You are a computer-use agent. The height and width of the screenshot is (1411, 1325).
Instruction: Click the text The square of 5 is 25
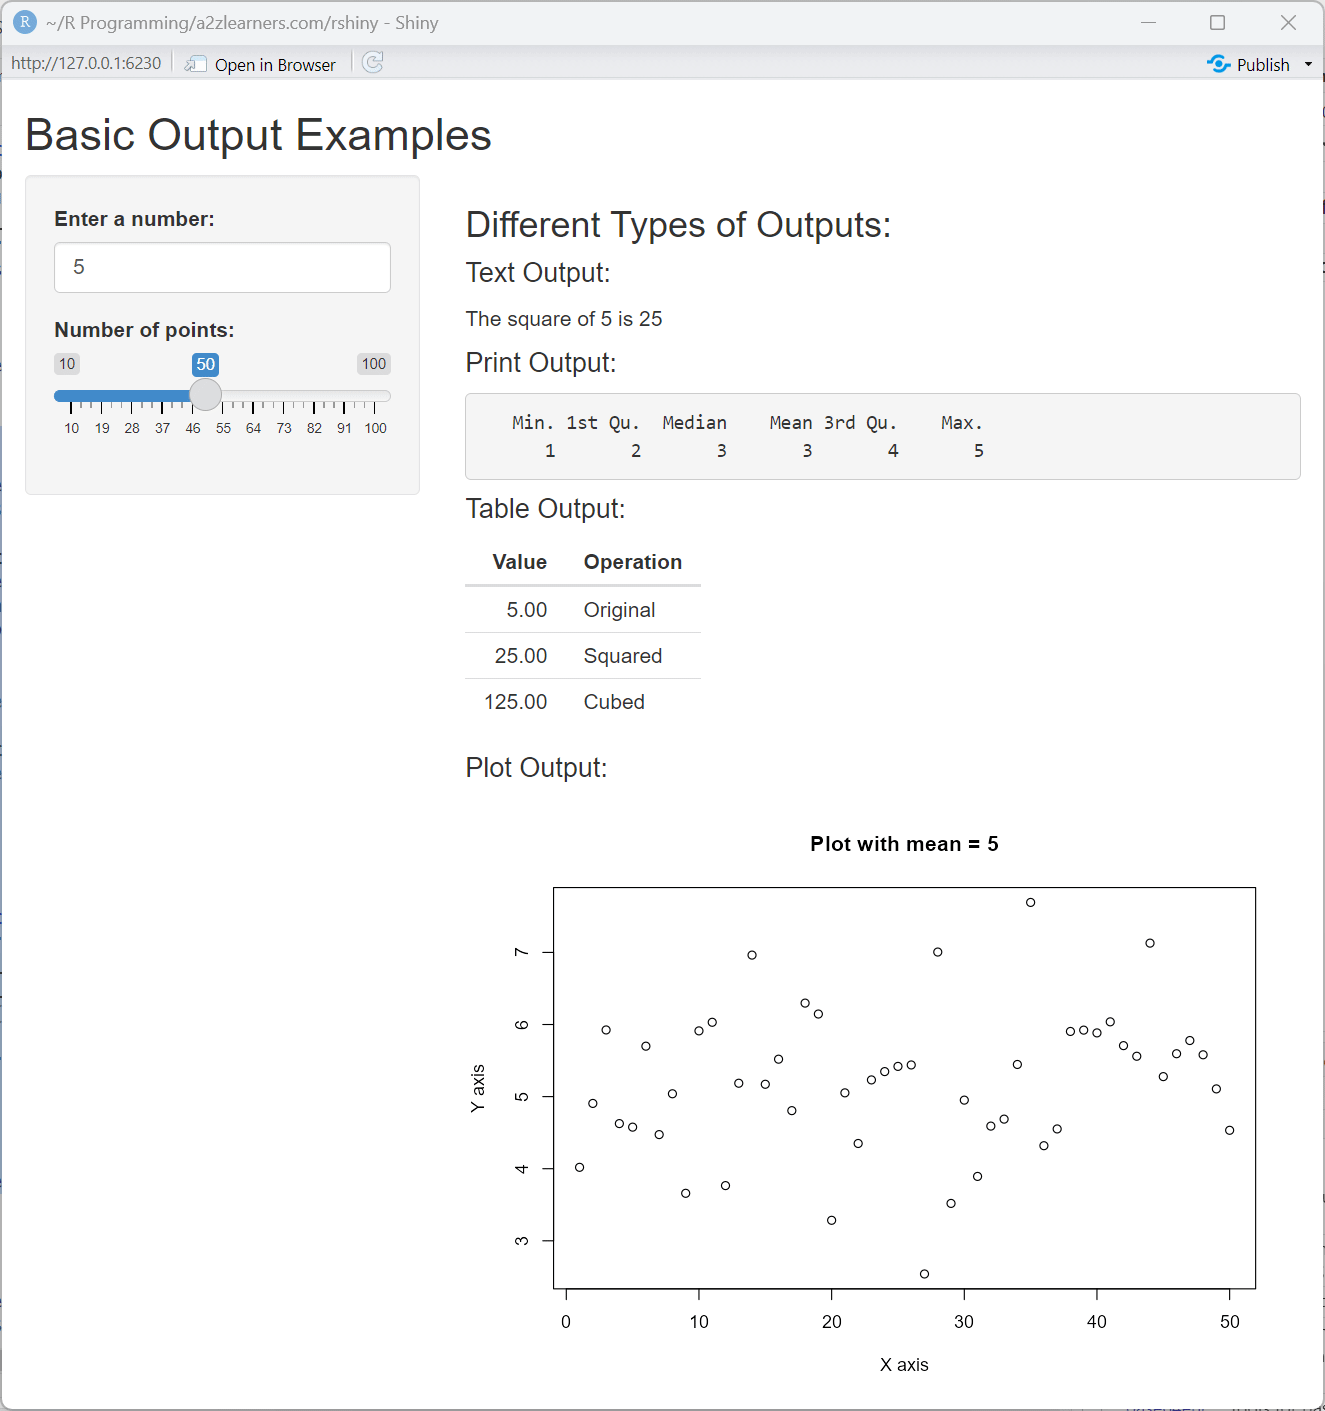click(x=563, y=318)
